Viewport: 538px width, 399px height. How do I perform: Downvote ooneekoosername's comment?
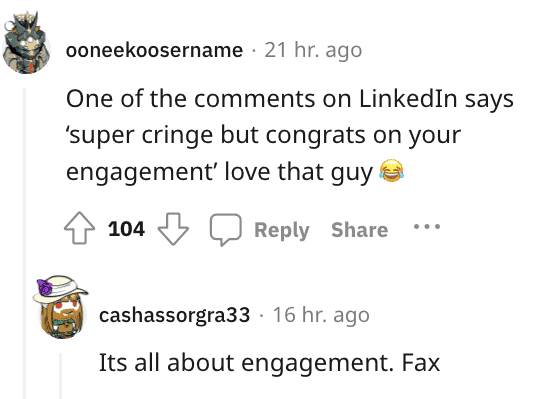click(x=173, y=229)
